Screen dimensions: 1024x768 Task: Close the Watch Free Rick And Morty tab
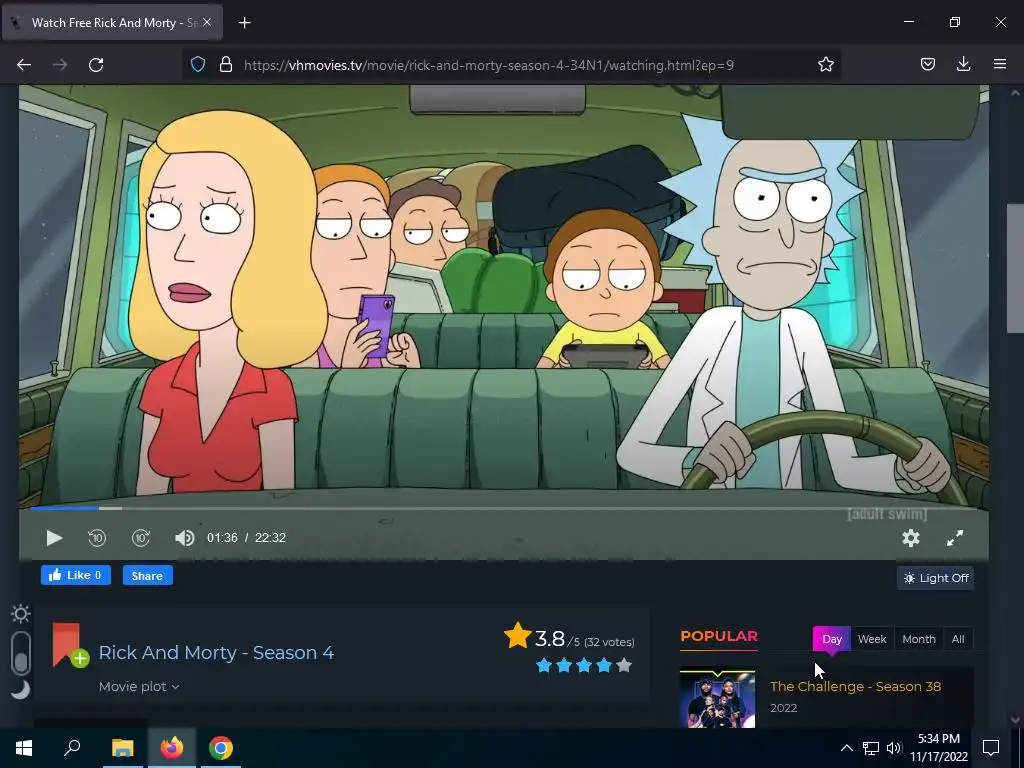(207, 23)
